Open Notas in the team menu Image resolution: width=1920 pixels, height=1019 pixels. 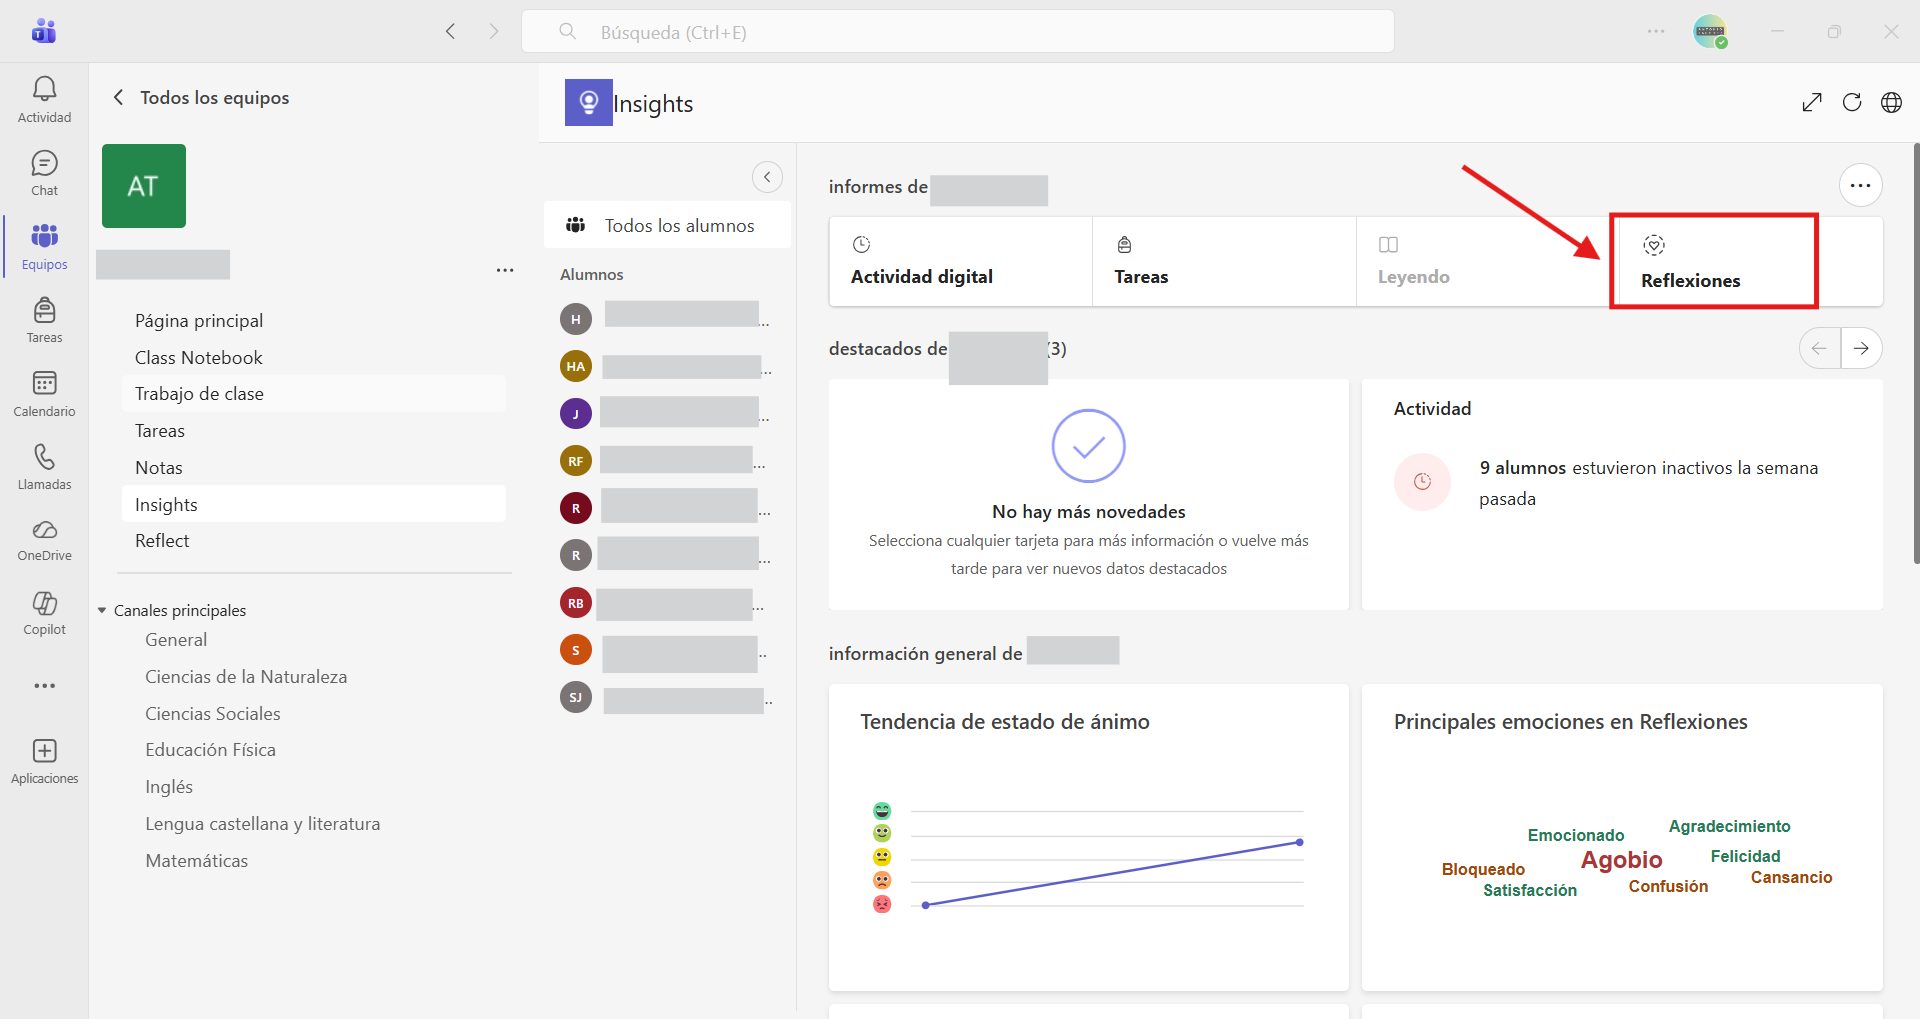(313, 467)
